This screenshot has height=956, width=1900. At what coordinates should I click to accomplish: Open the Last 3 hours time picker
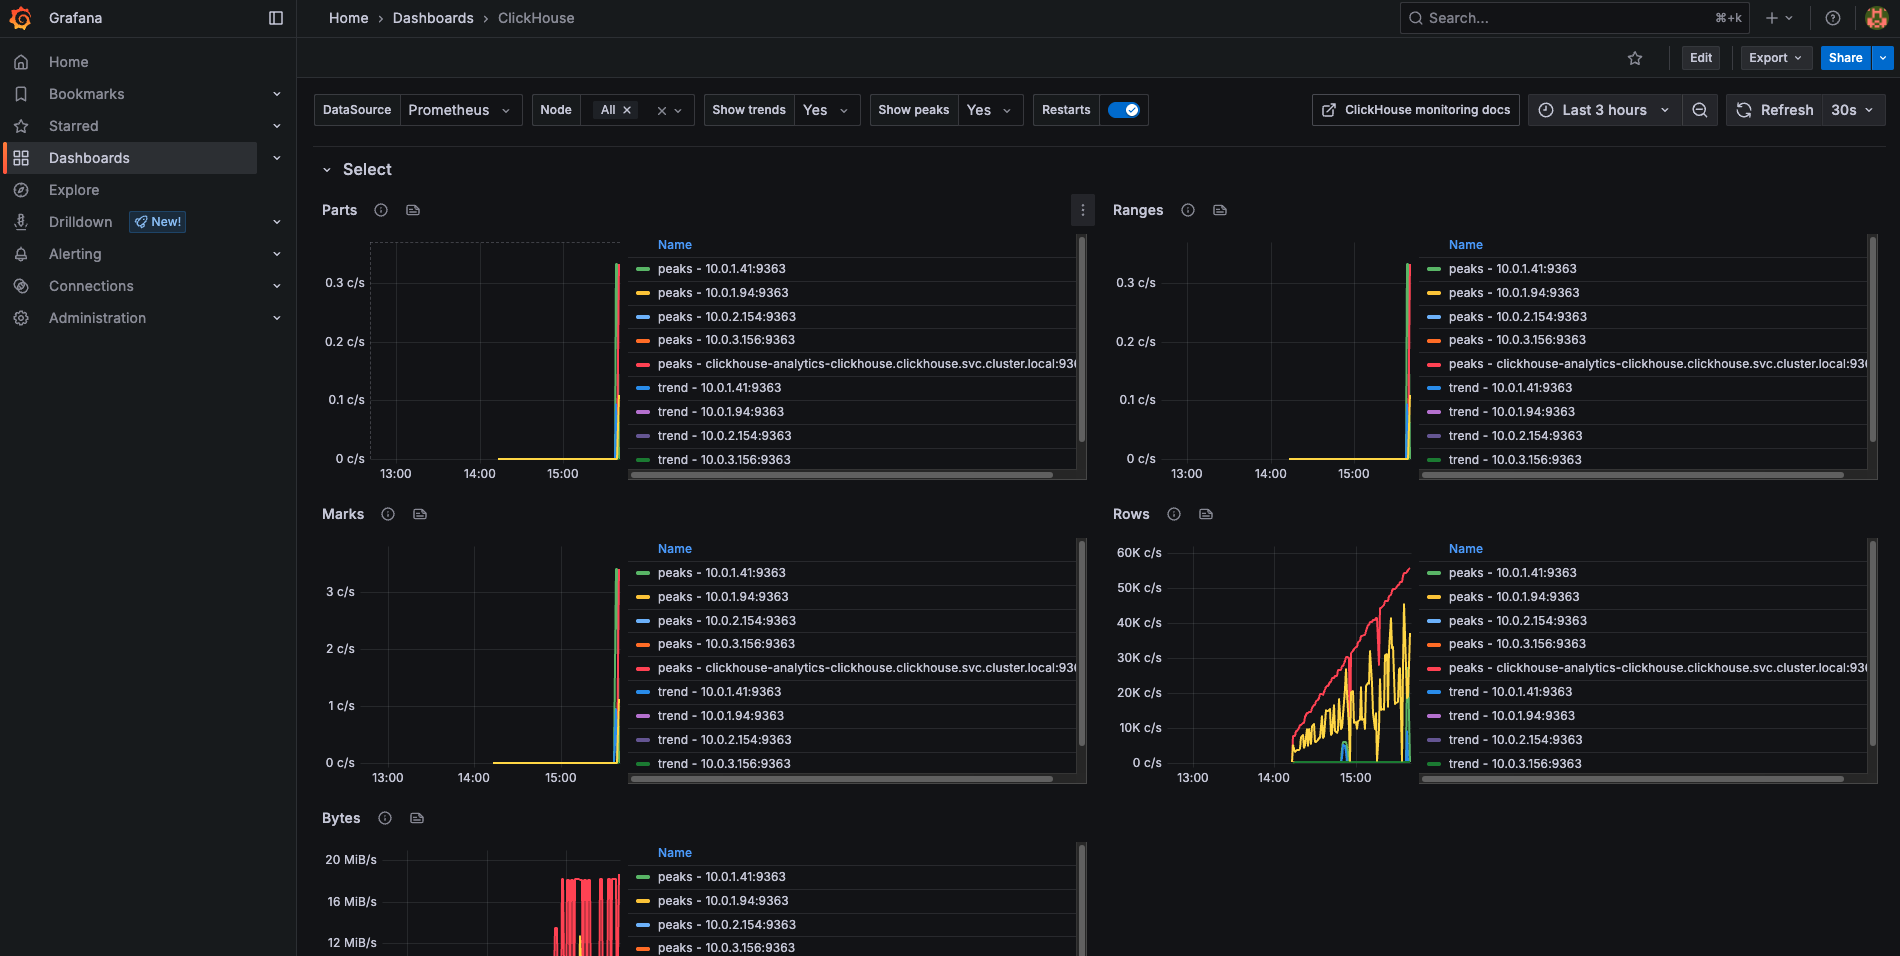click(x=1603, y=110)
